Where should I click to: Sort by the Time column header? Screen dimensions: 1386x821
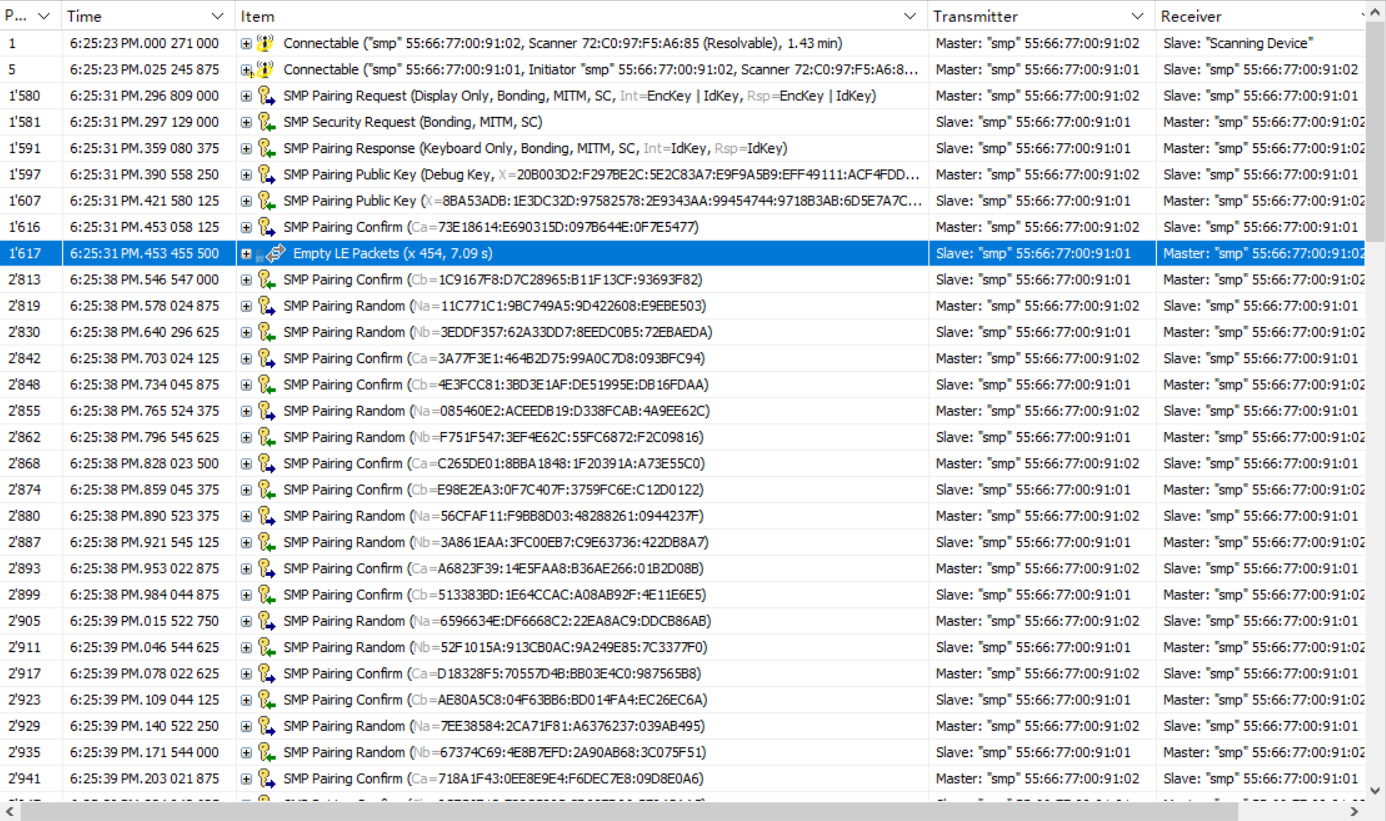click(x=84, y=16)
